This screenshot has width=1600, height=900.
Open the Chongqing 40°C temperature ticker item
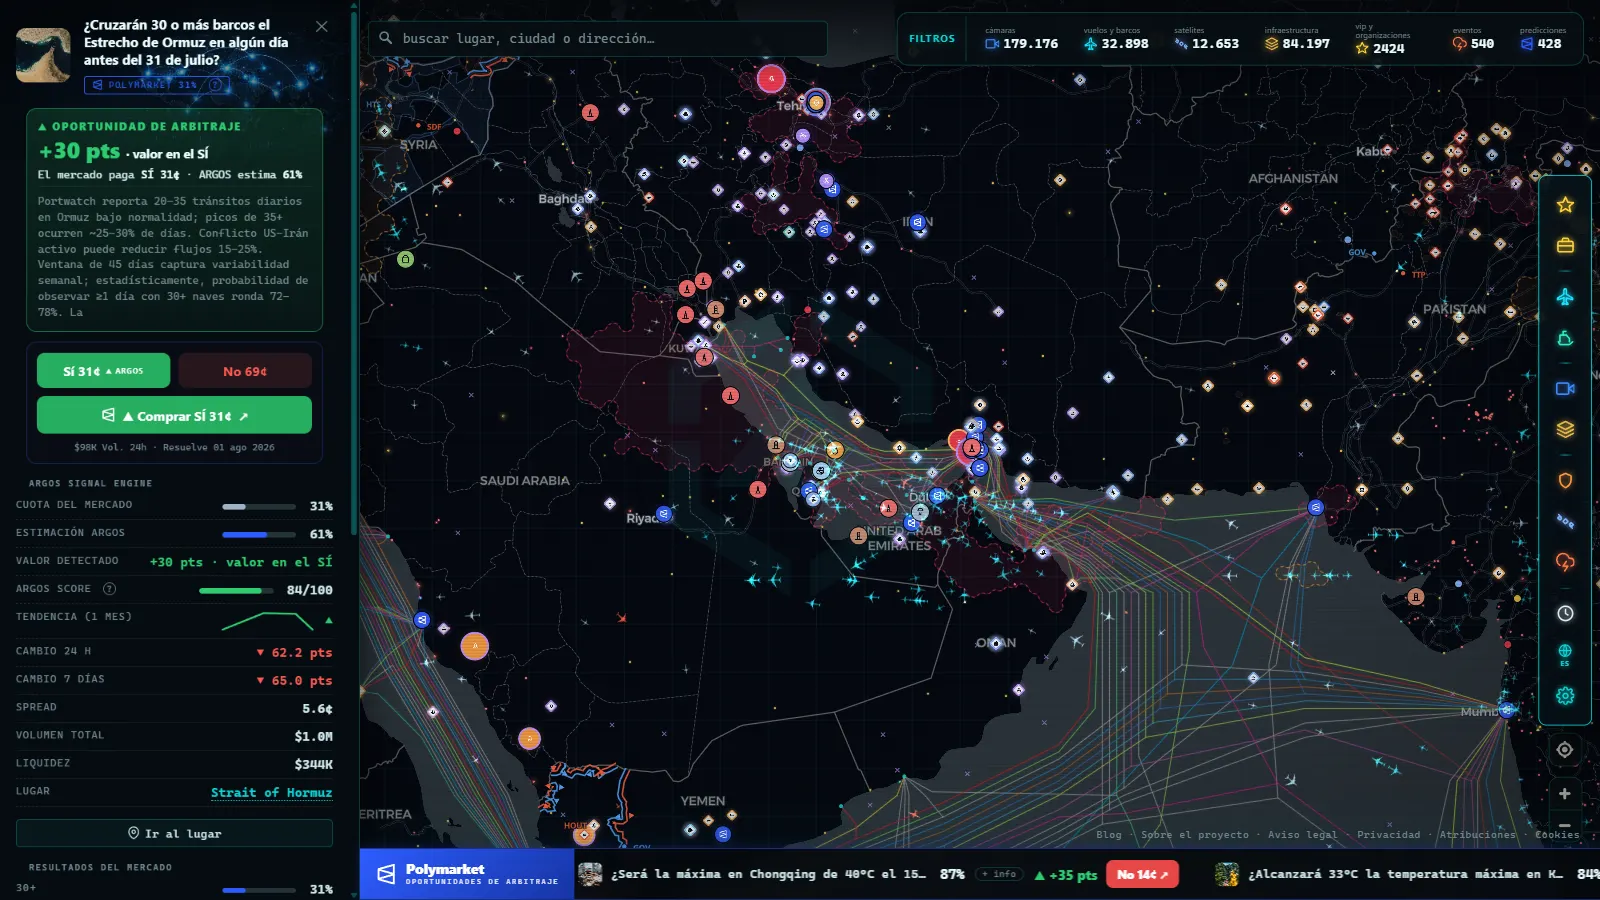[x=768, y=874]
